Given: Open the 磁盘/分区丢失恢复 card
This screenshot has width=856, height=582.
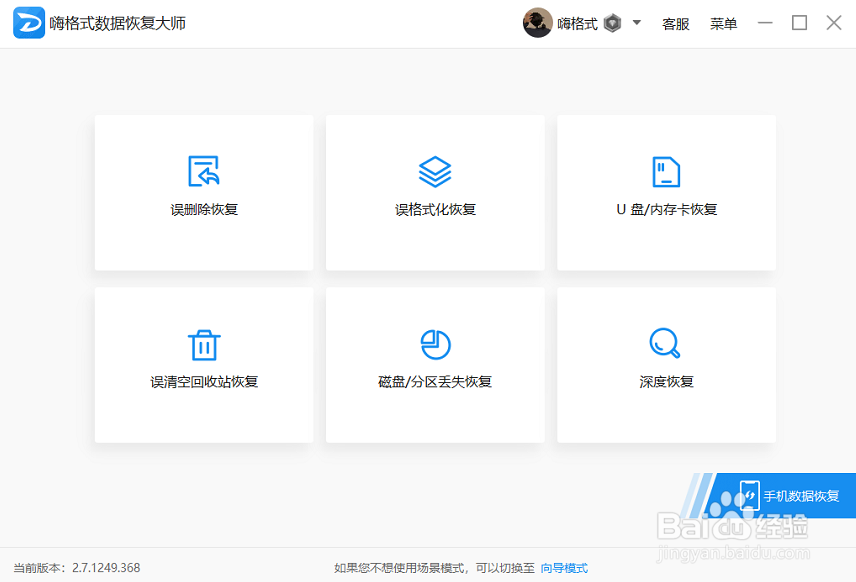Looking at the screenshot, I should pos(434,365).
